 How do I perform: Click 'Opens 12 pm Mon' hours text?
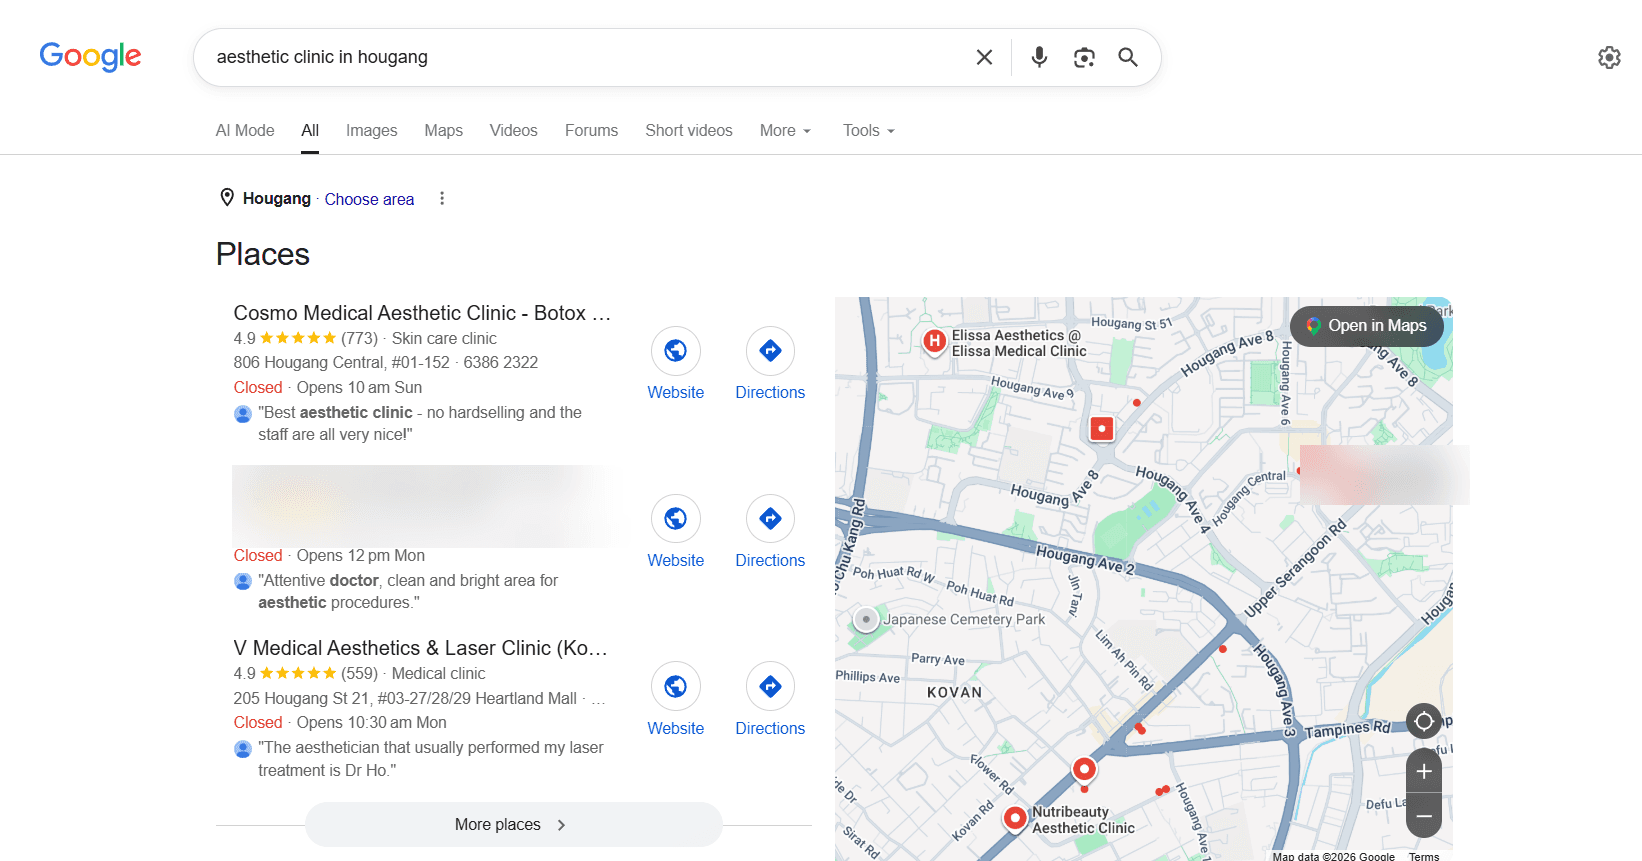click(x=360, y=555)
